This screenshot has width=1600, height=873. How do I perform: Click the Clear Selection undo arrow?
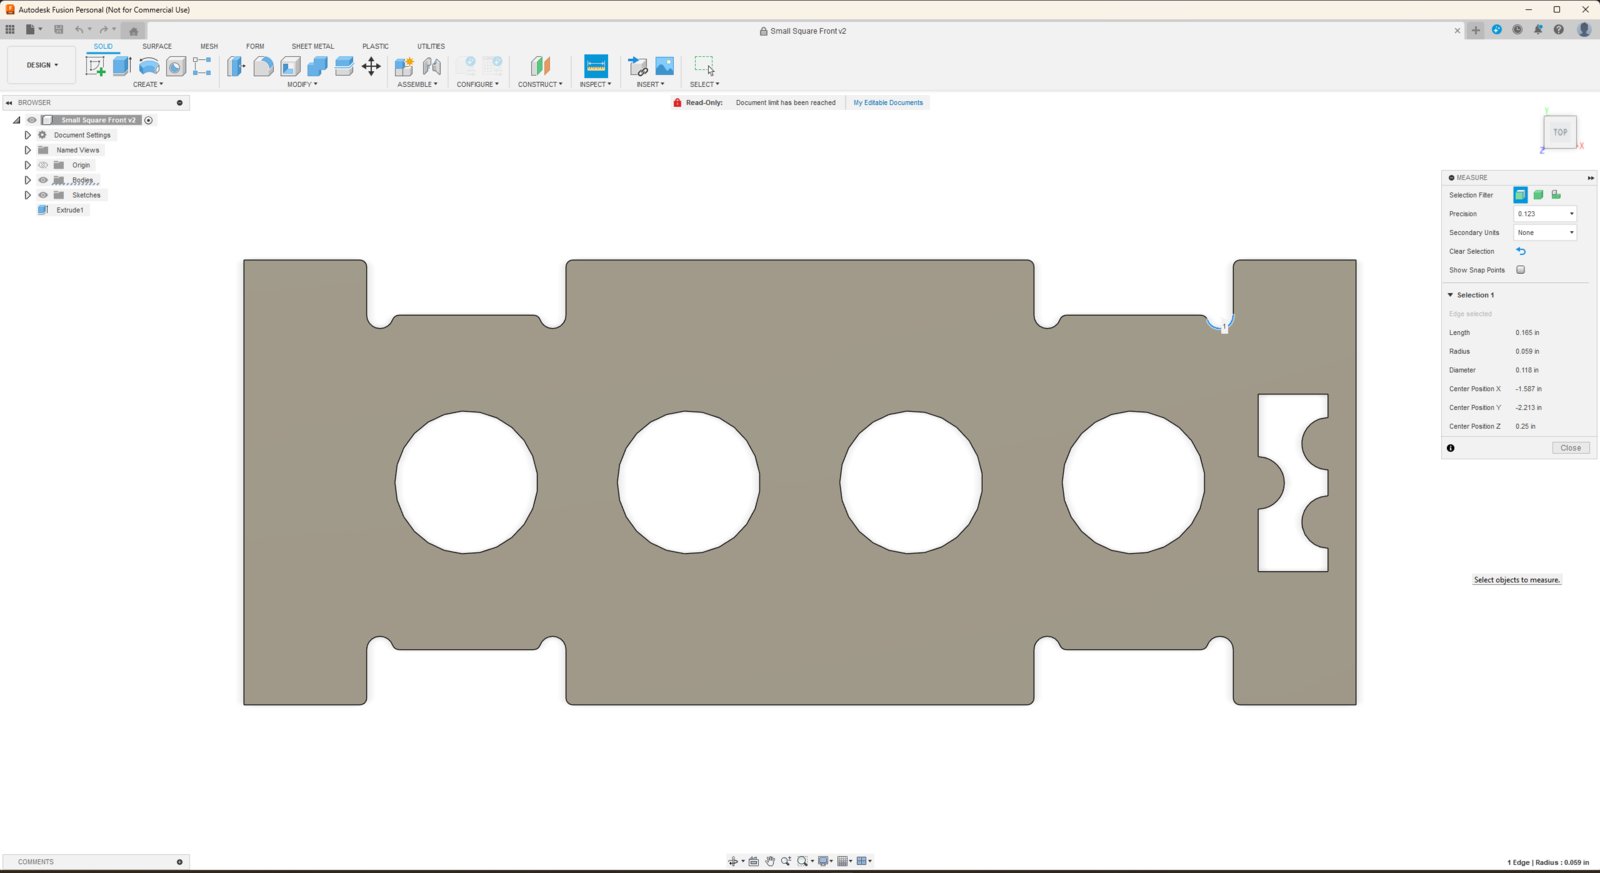click(x=1521, y=251)
